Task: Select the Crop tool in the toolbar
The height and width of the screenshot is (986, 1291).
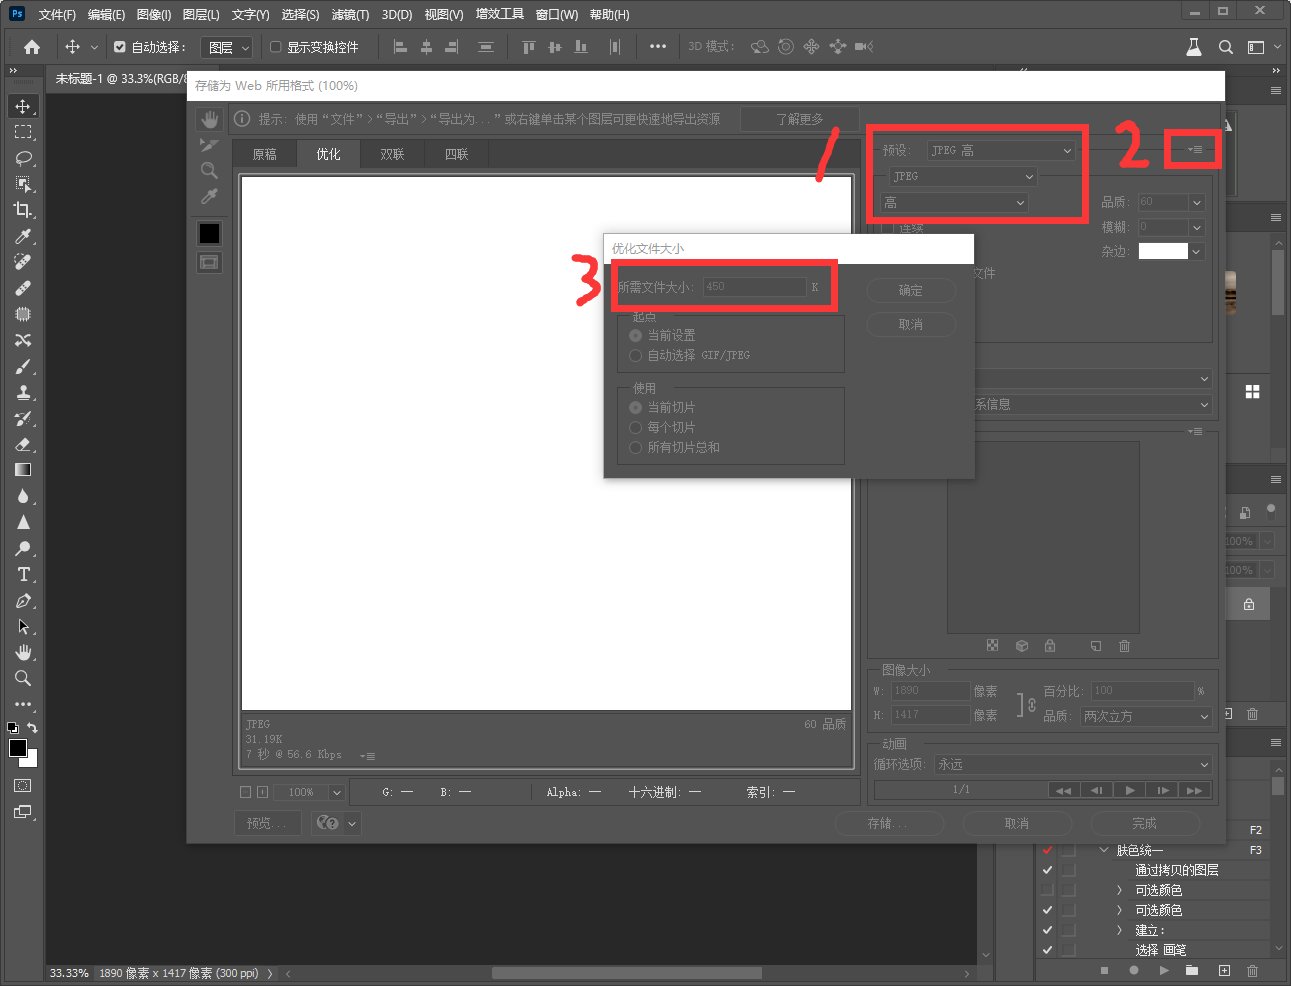Action: pyautogui.click(x=22, y=210)
